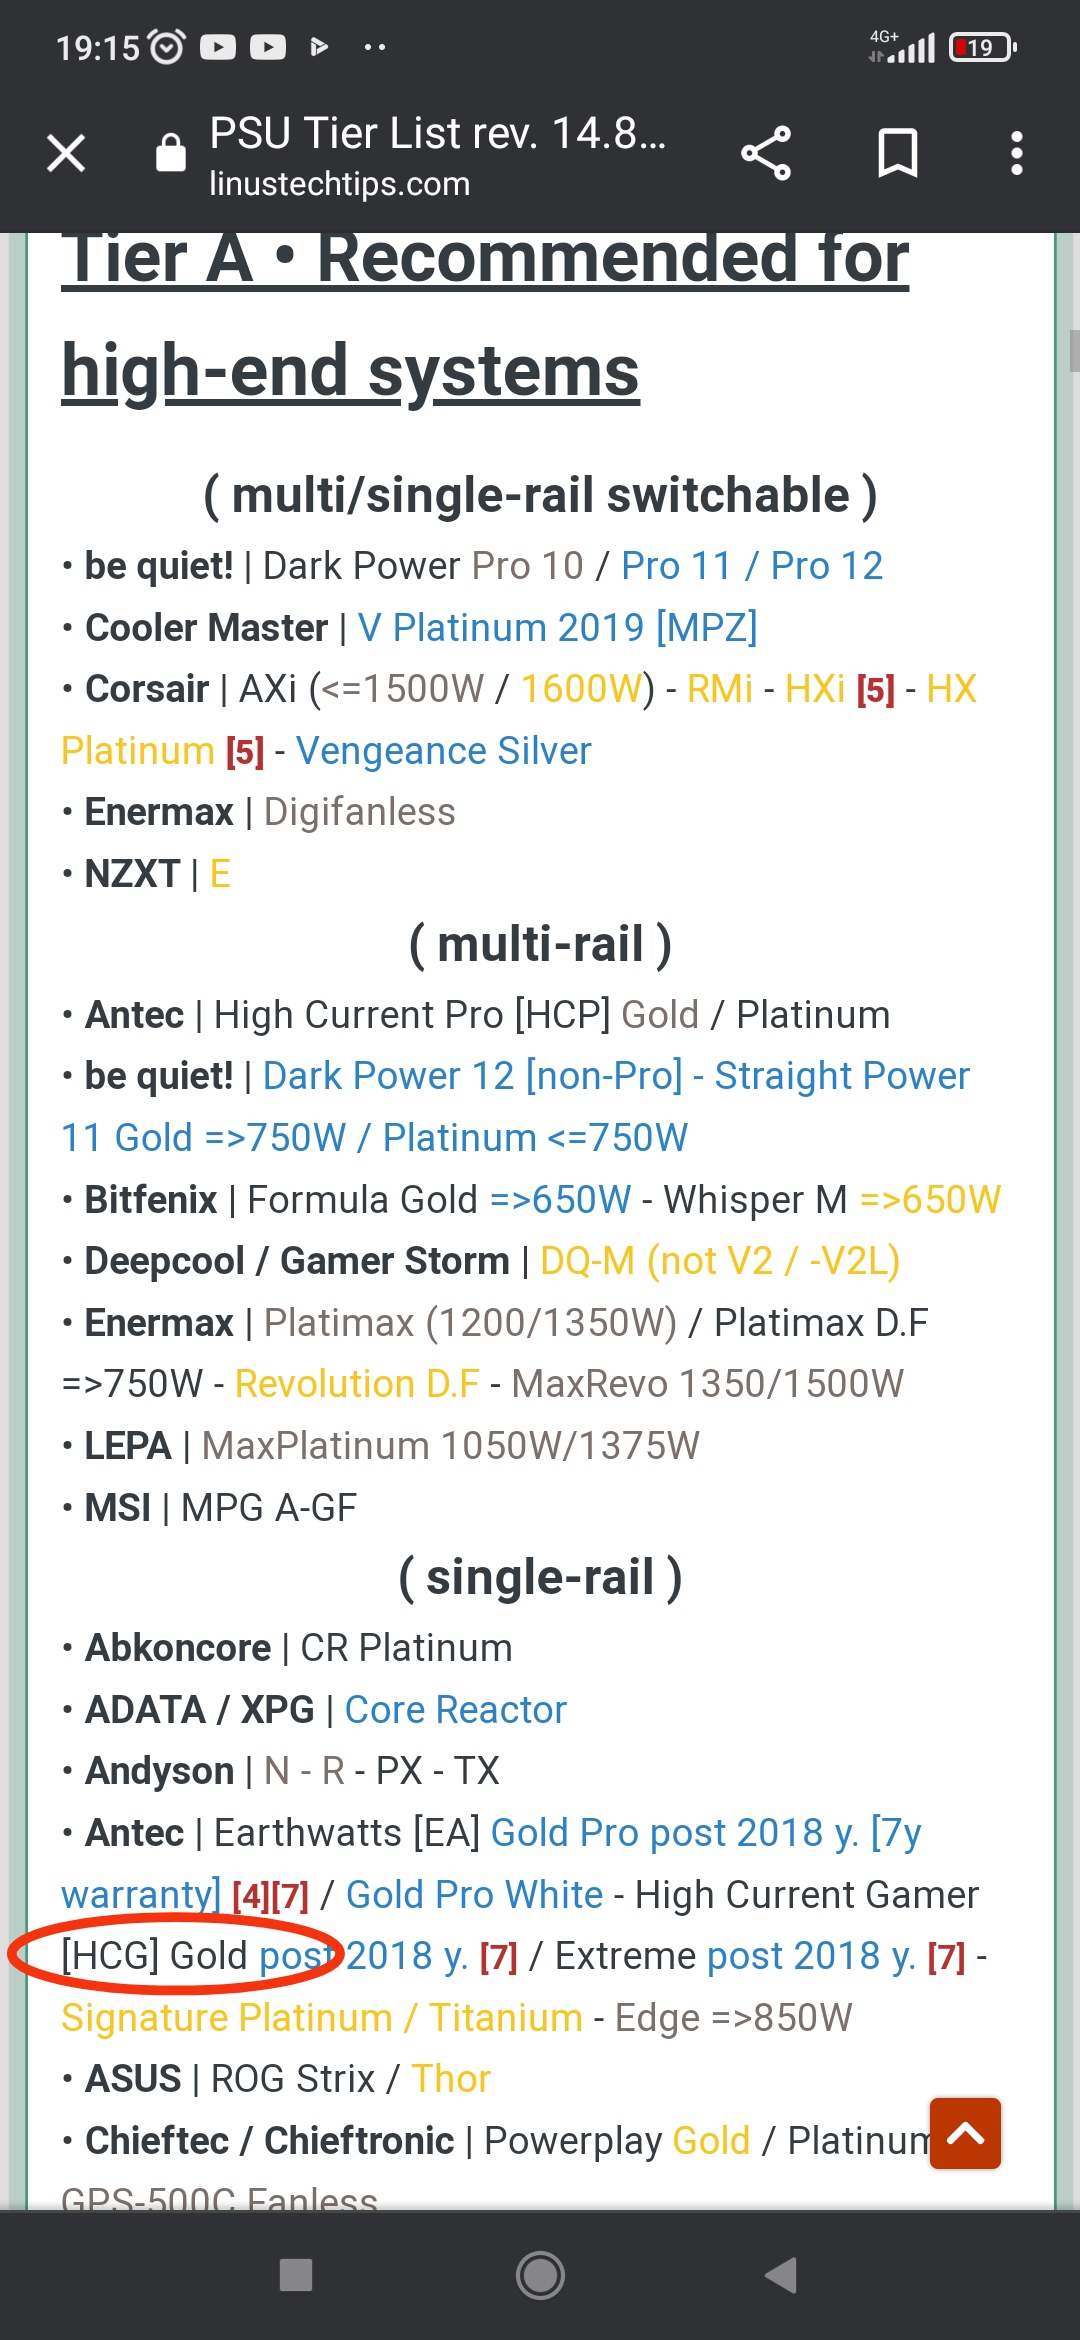Tap the alarm icon in status bar

point(166,47)
